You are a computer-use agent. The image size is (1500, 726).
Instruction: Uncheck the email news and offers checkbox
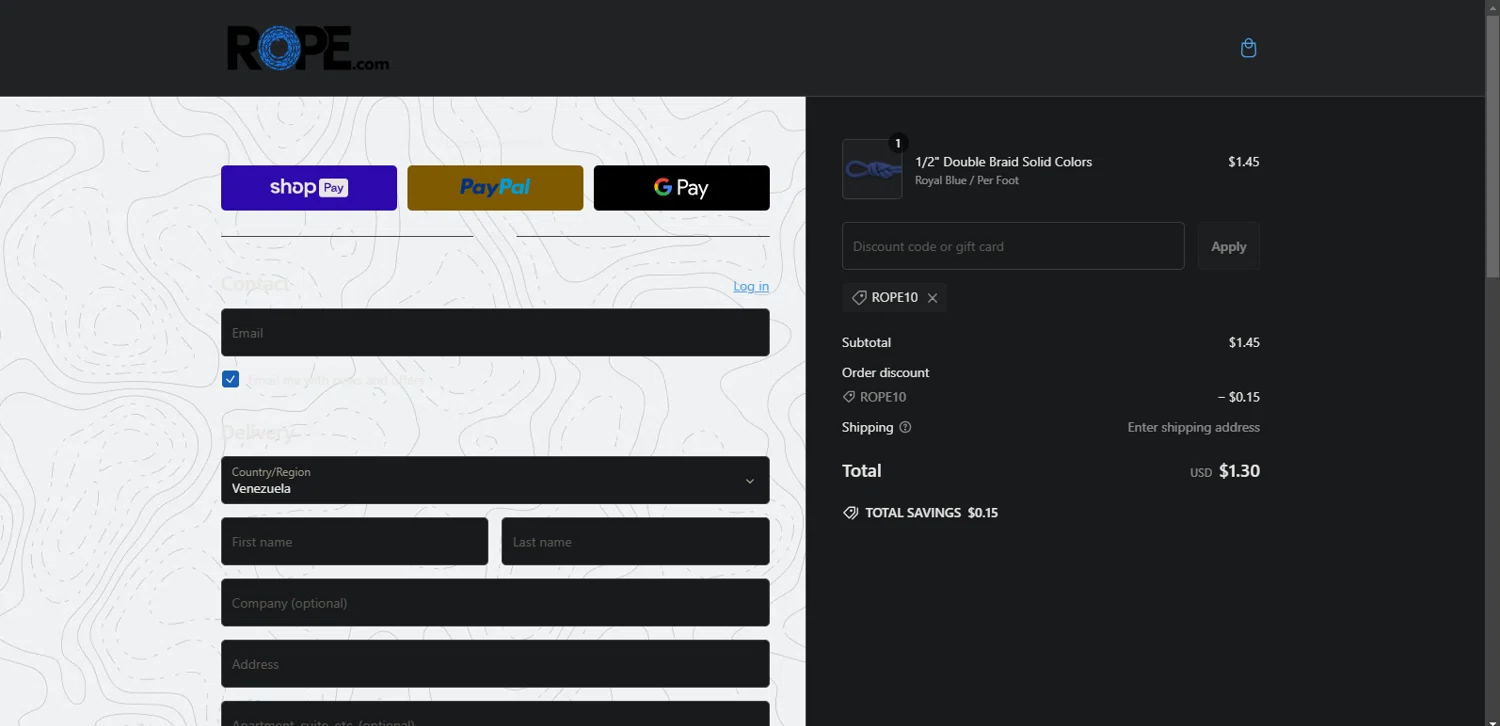pyautogui.click(x=231, y=379)
